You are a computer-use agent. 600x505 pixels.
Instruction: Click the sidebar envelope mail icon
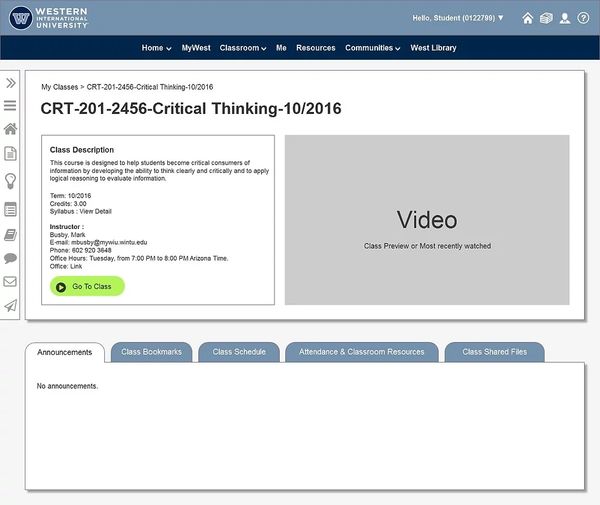10,282
